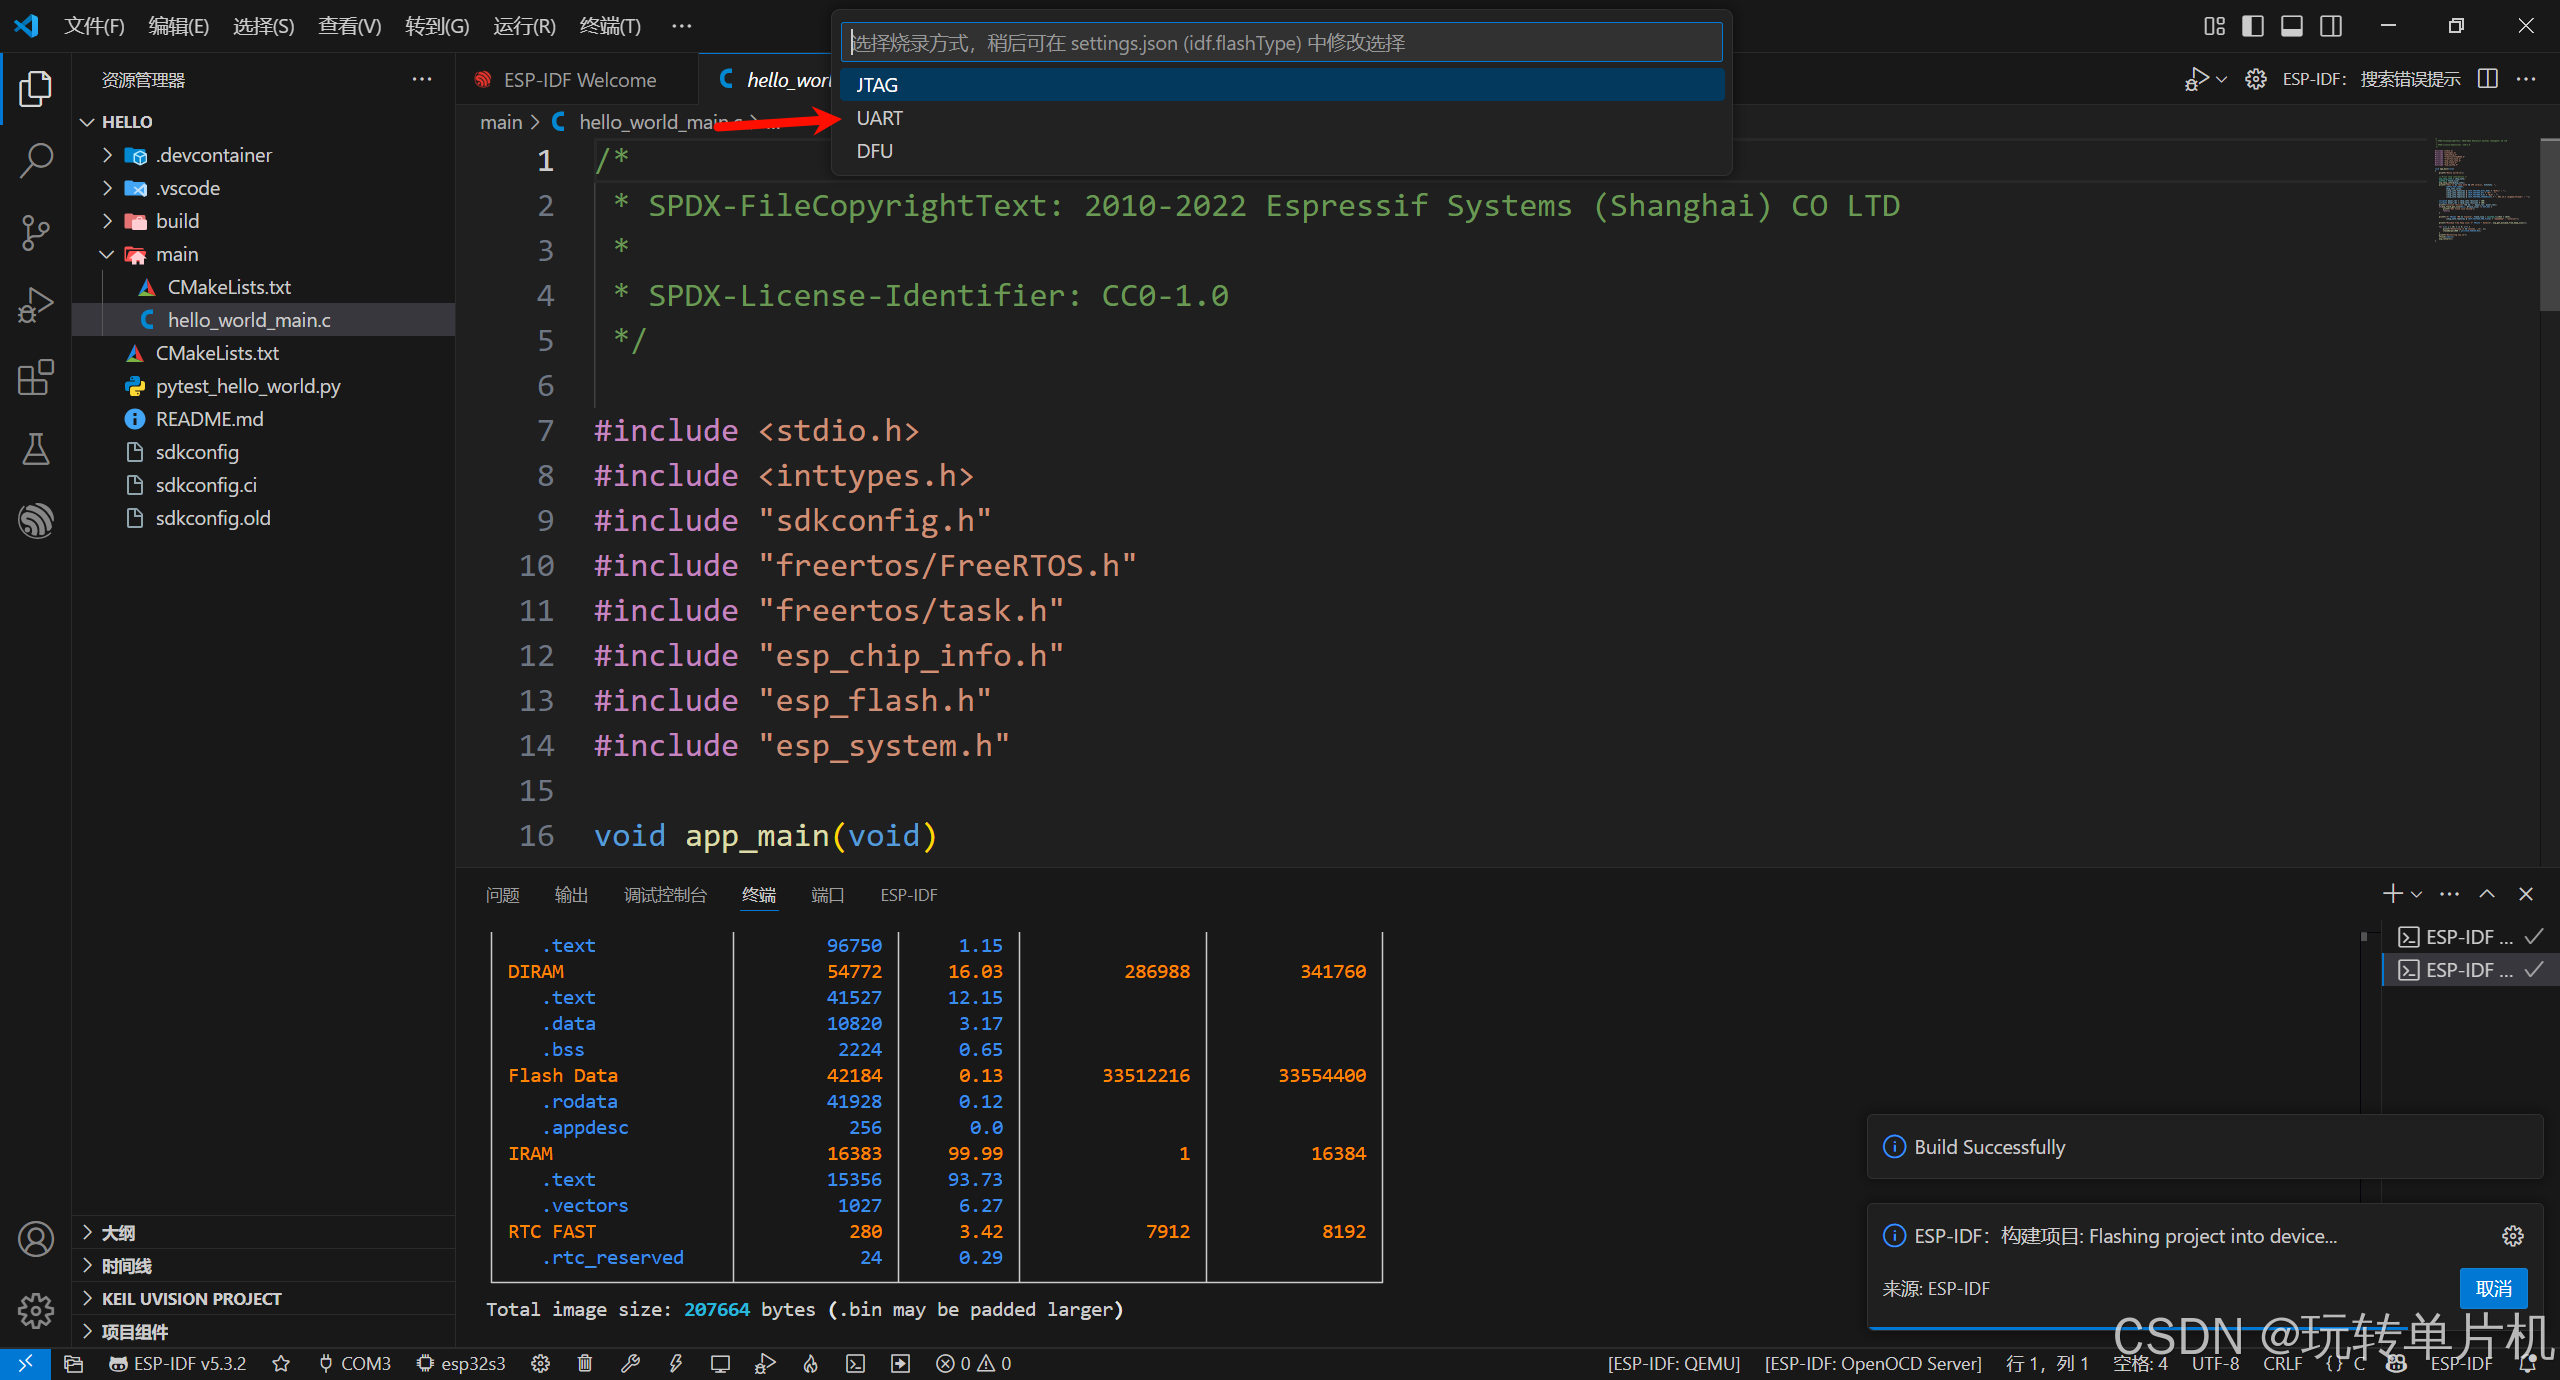Toggle the secondary side bar

[2331, 25]
